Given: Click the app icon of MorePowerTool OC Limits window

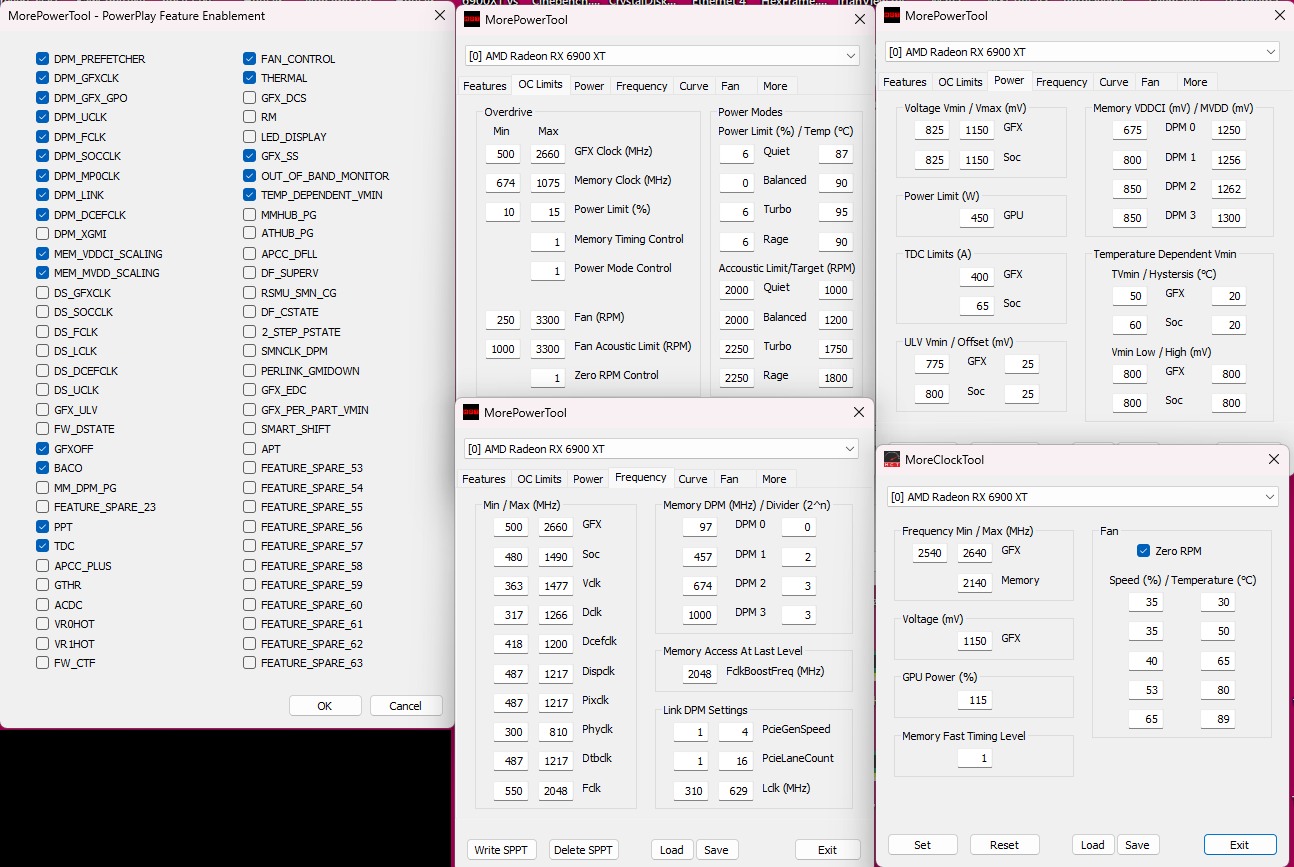Looking at the screenshot, I should (471, 17).
